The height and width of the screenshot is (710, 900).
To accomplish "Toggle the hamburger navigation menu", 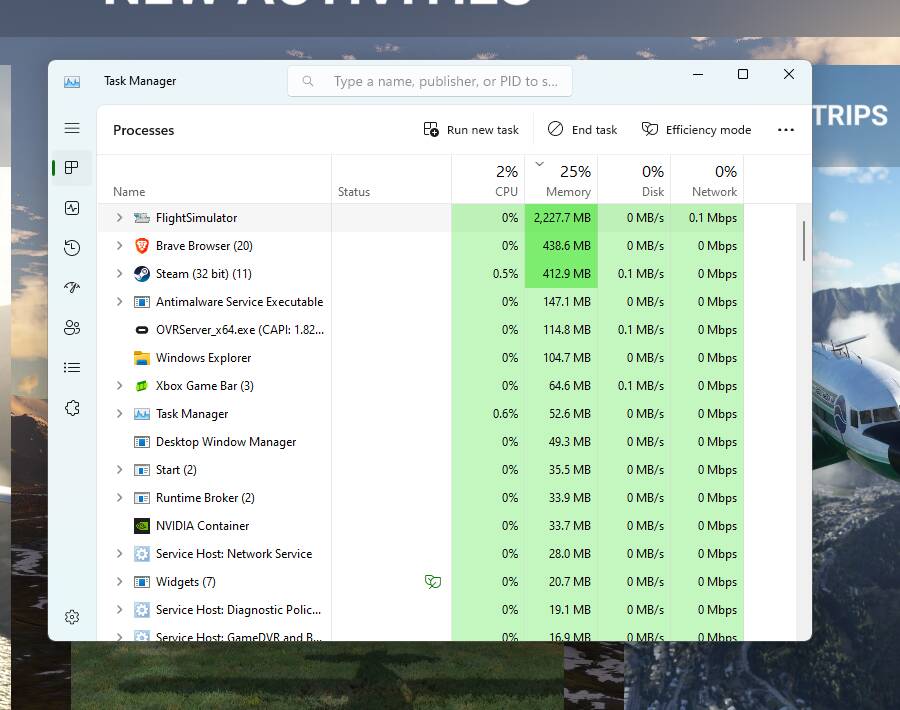I will (72, 128).
